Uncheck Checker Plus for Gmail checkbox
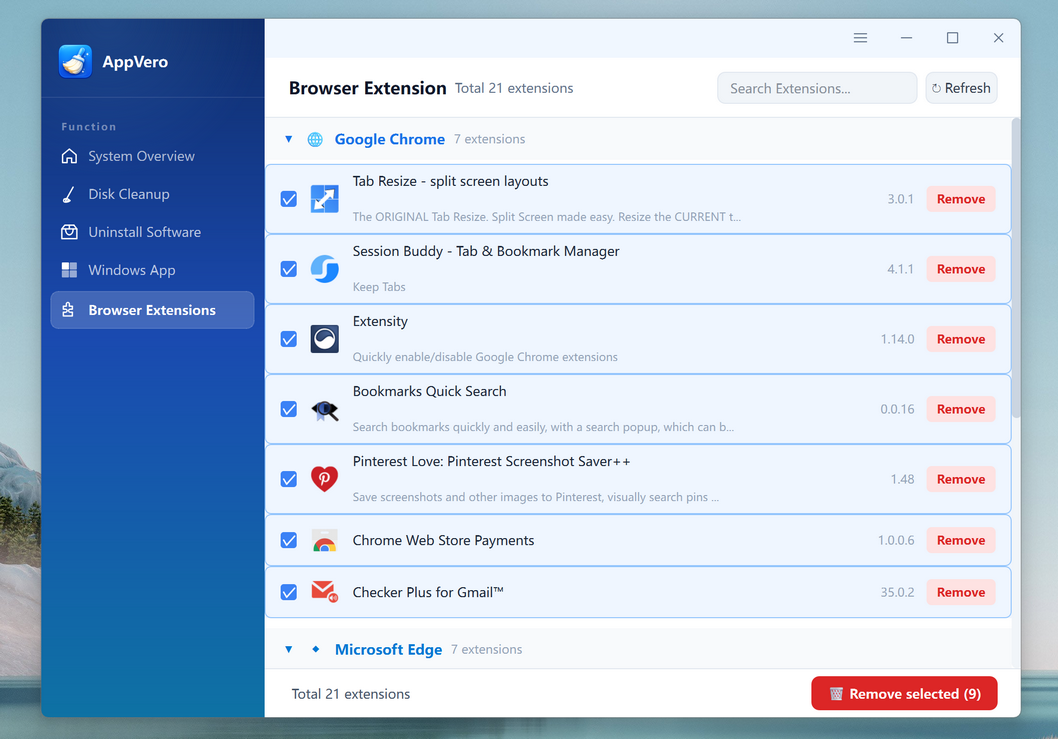Viewport: 1058px width, 739px height. point(289,592)
